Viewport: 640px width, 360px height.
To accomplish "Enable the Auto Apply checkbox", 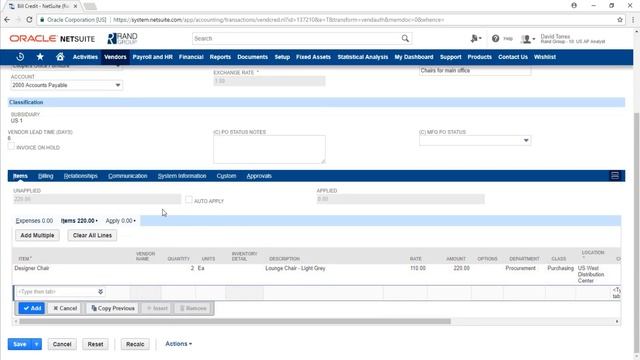I will tap(189, 200).
